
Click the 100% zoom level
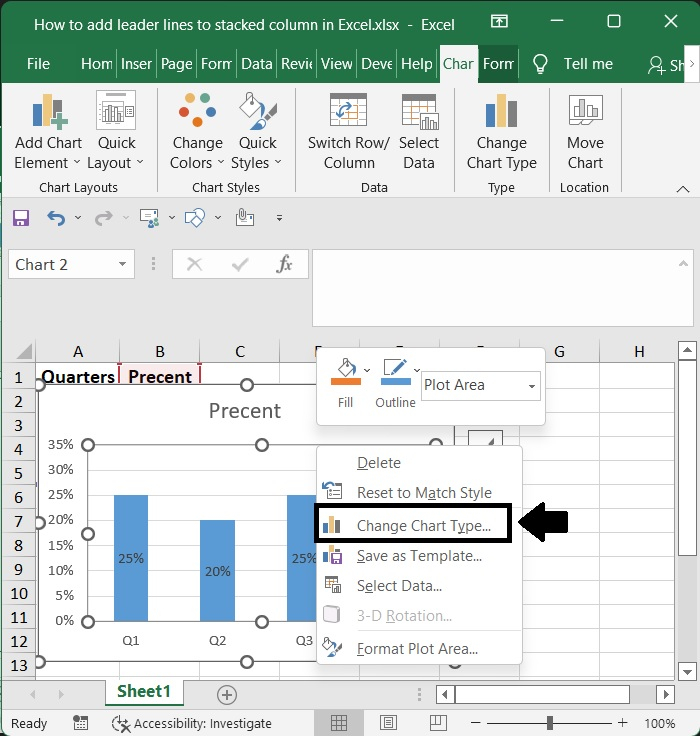pyautogui.click(x=660, y=723)
